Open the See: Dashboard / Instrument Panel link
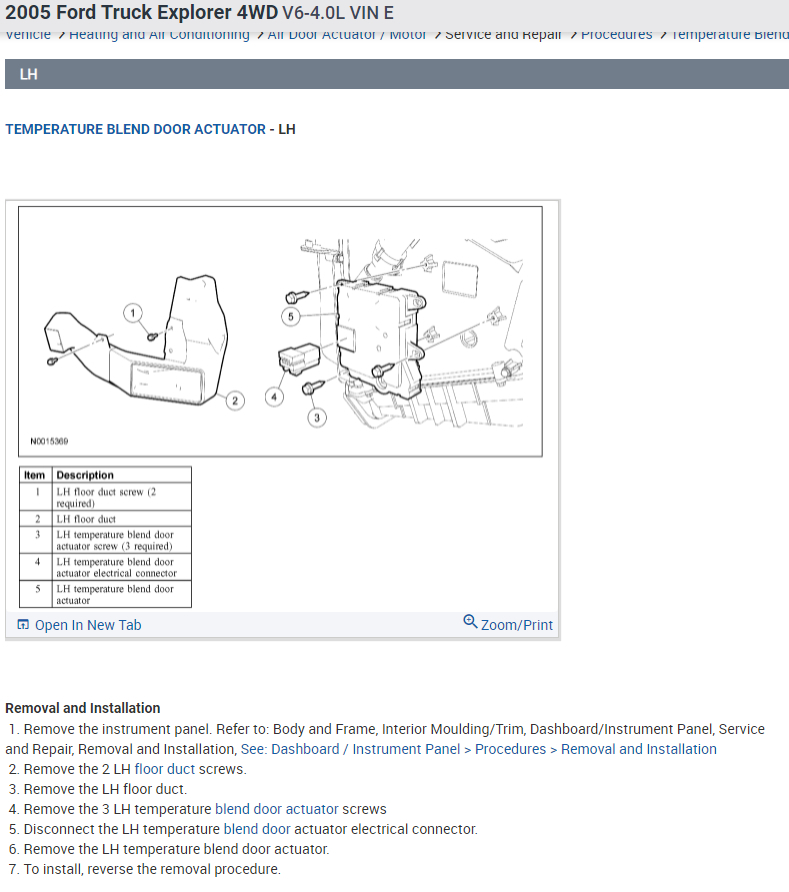 pos(478,749)
